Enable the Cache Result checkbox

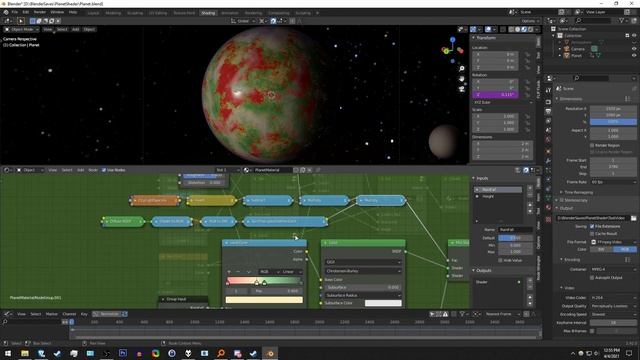click(592, 233)
